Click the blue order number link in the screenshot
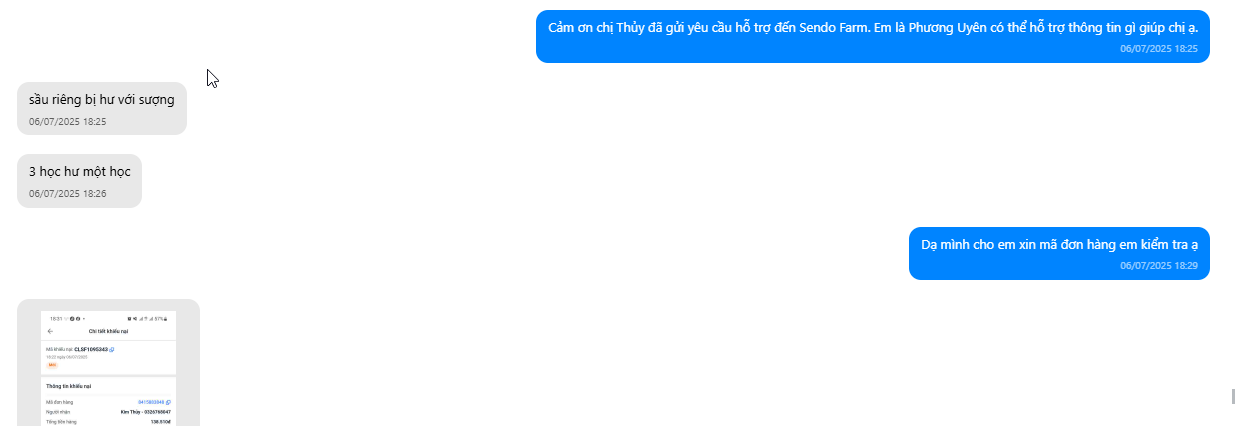 click(x=151, y=402)
